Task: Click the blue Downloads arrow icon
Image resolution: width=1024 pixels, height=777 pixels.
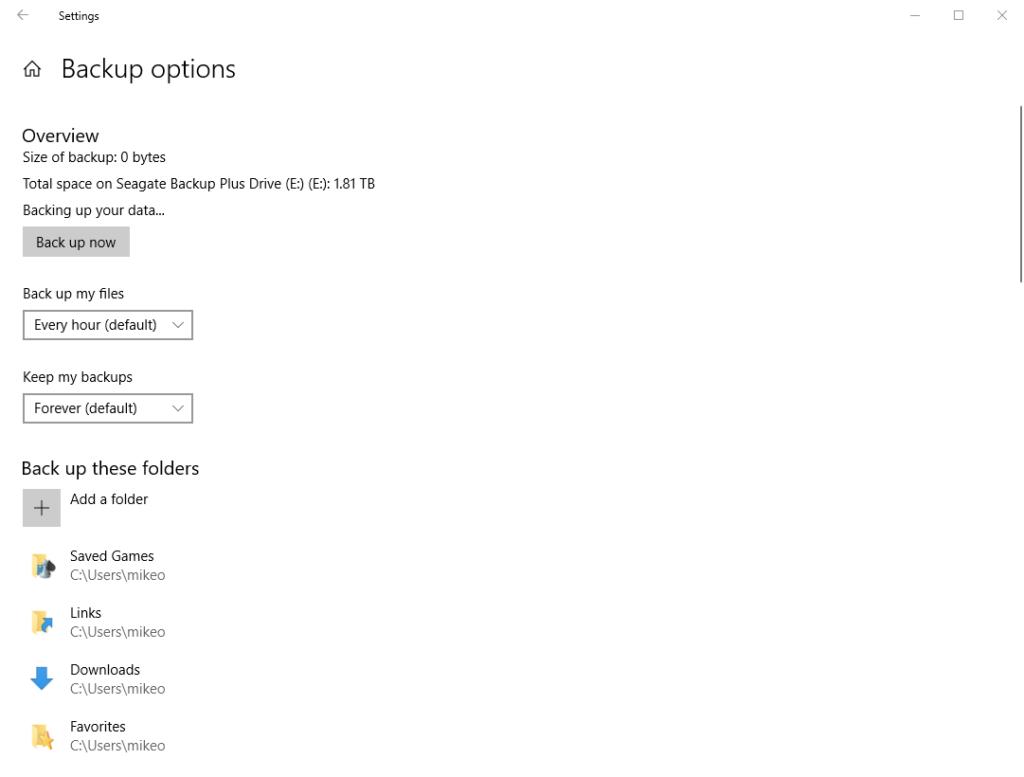Action: 41,678
